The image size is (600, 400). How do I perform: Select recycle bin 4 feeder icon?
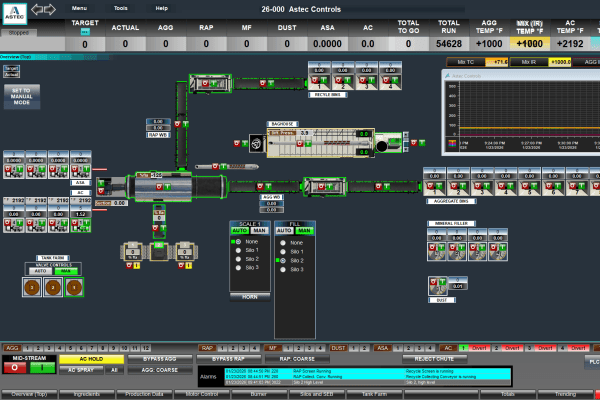point(390,82)
